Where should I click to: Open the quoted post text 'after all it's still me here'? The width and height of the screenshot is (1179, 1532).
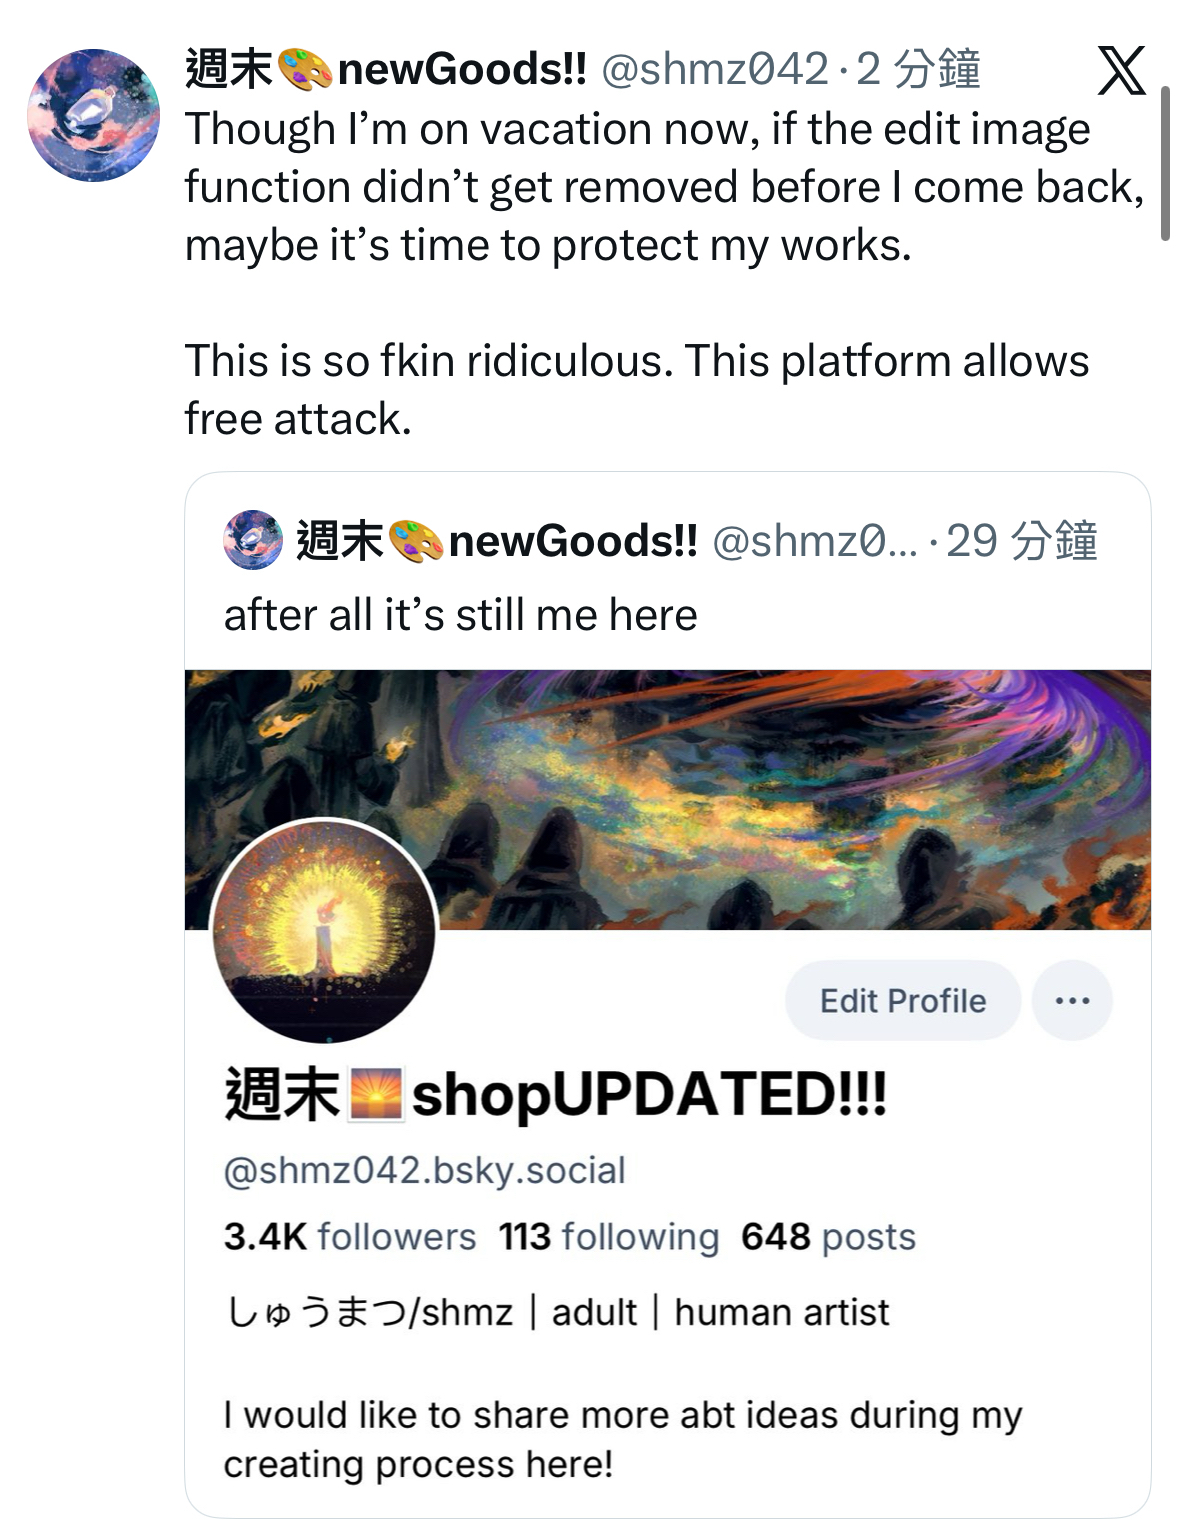click(x=460, y=615)
